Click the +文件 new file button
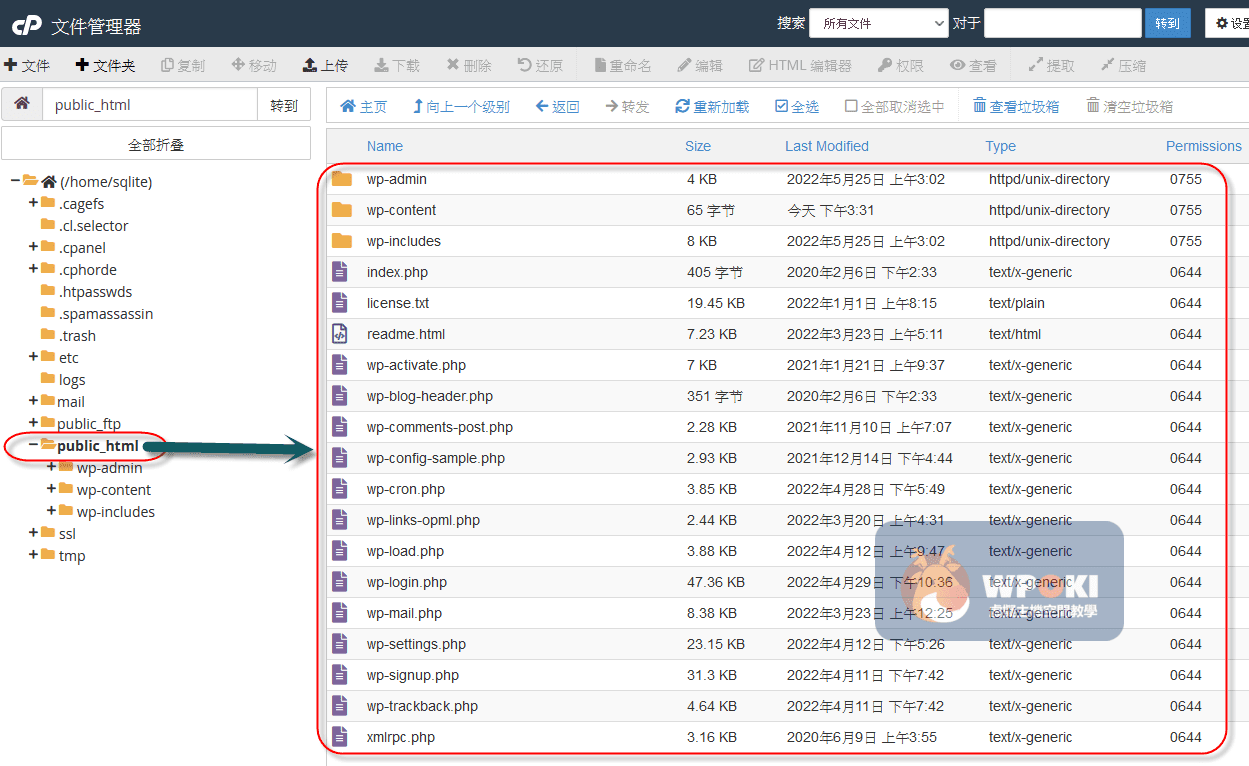Screen dimensions: 1249x766 tap(27, 65)
